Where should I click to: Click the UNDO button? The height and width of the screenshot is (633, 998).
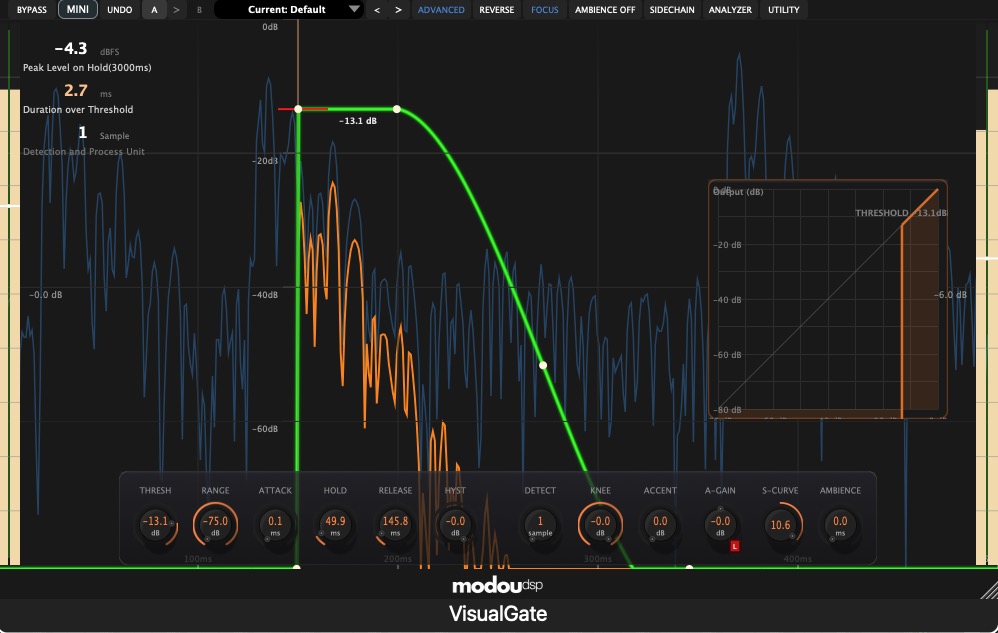120,10
